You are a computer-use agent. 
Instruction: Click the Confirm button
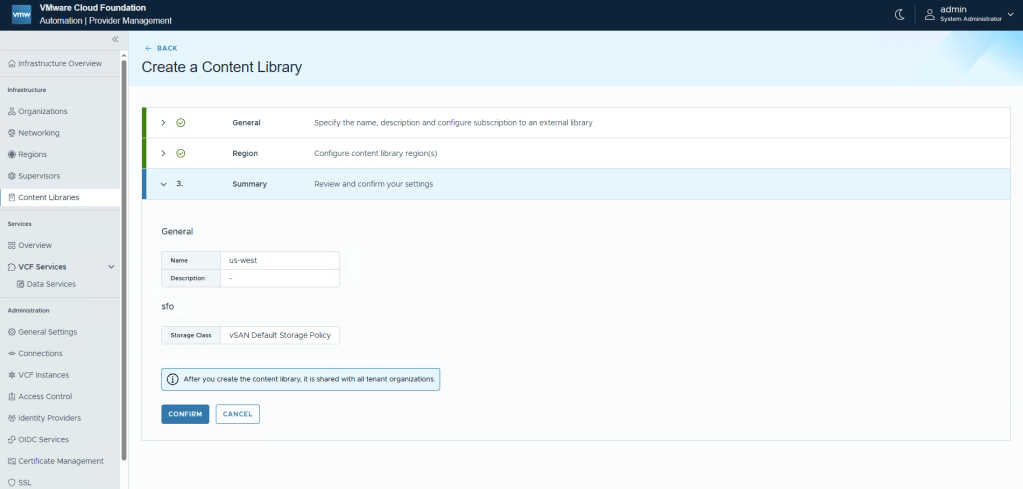185,414
